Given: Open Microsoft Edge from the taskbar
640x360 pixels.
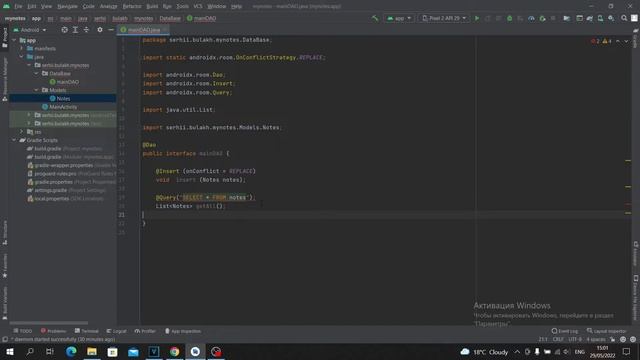Looking at the screenshot, I should pyautogui.click(x=71, y=351).
